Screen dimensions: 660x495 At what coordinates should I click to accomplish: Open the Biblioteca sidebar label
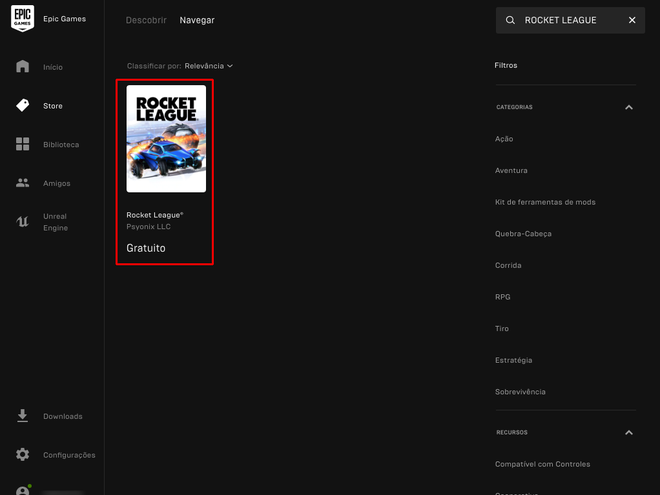pos(61,145)
